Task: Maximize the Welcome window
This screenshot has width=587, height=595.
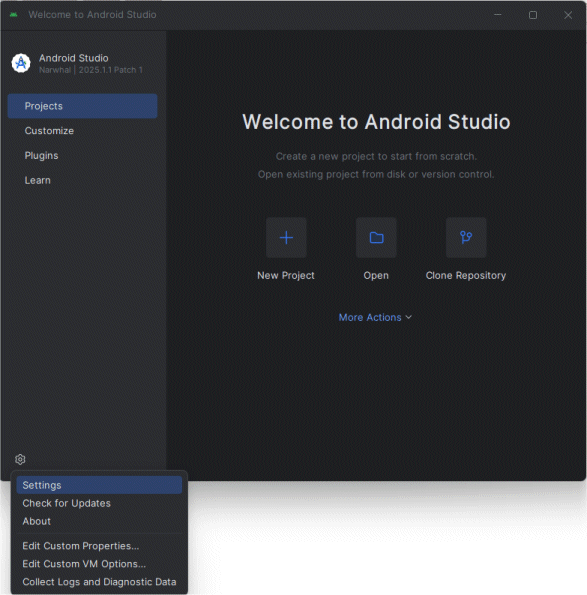Action: click(533, 15)
